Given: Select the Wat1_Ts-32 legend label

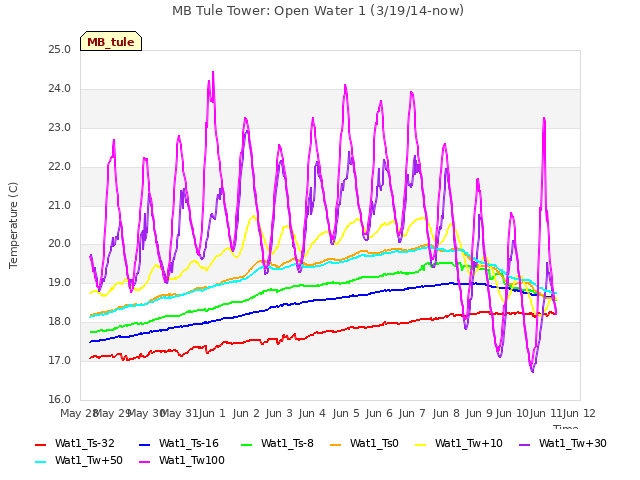Looking at the screenshot, I should [84, 443].
